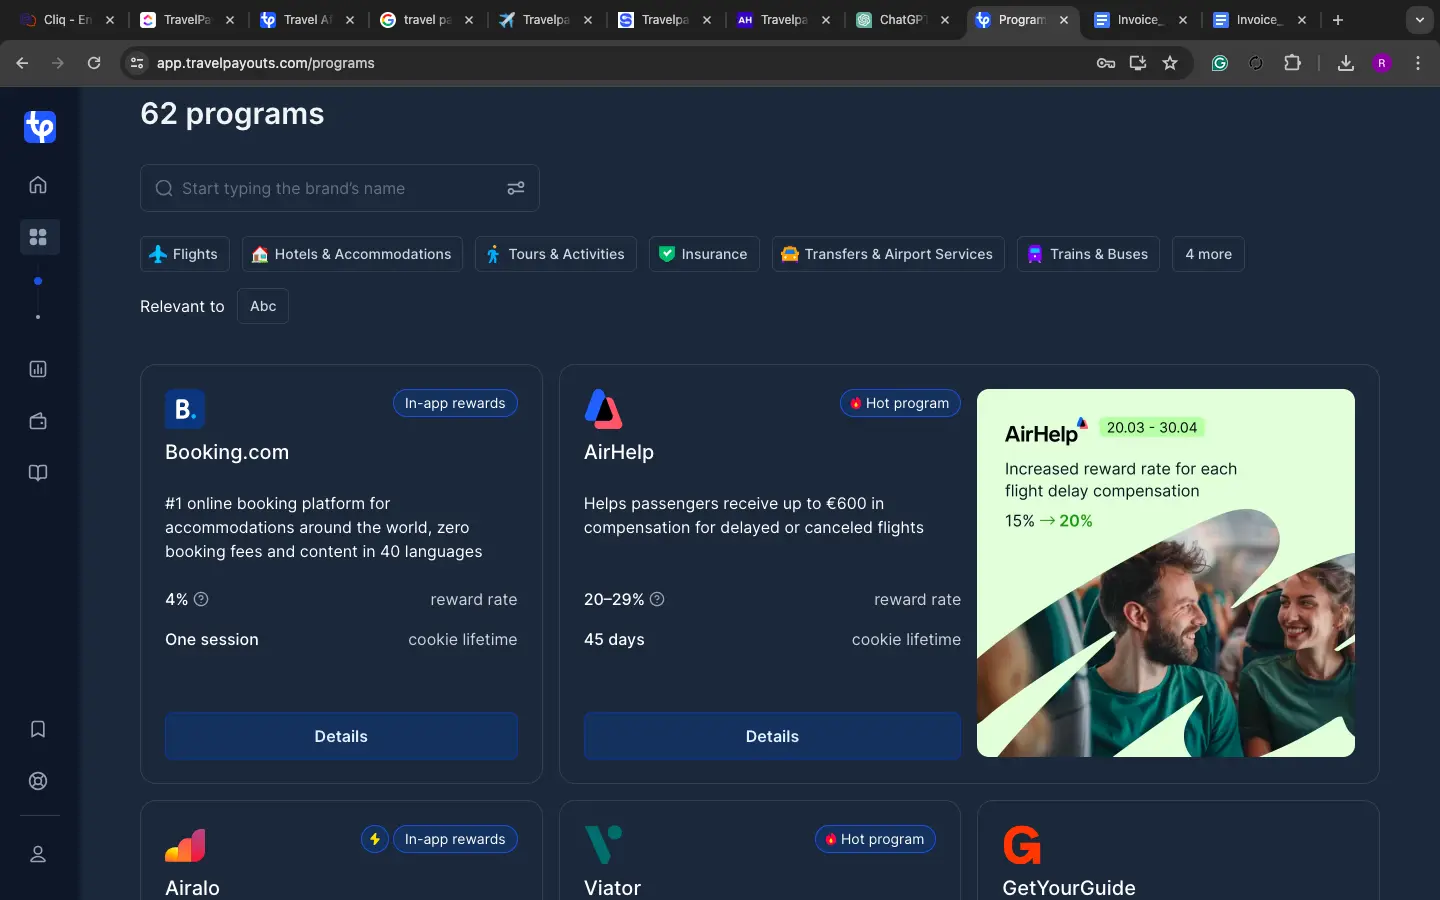Open Chrome three-dot menu
The image size is (1440, 900).
coord(1418,63)
